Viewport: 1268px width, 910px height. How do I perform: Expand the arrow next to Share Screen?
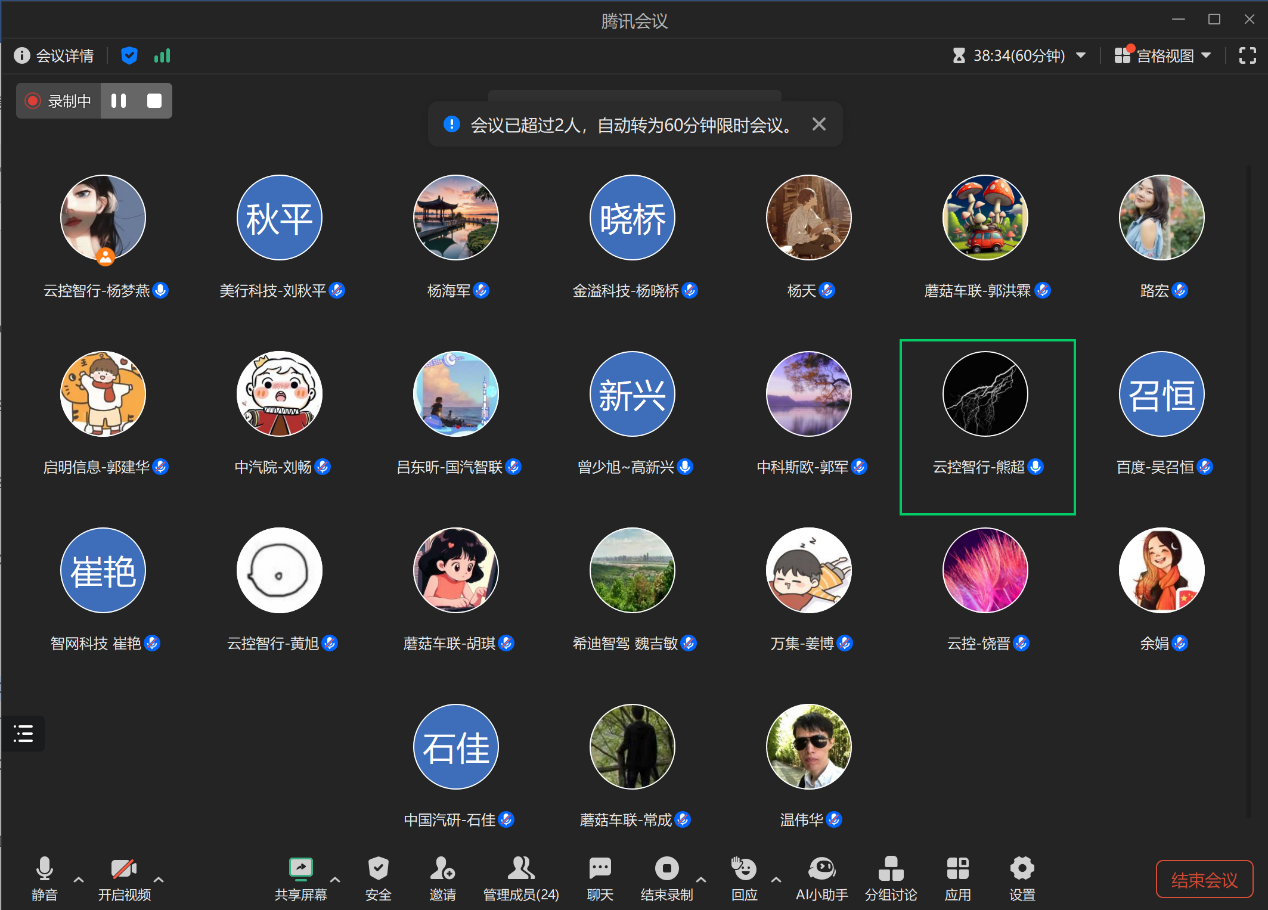click(335, 880)
